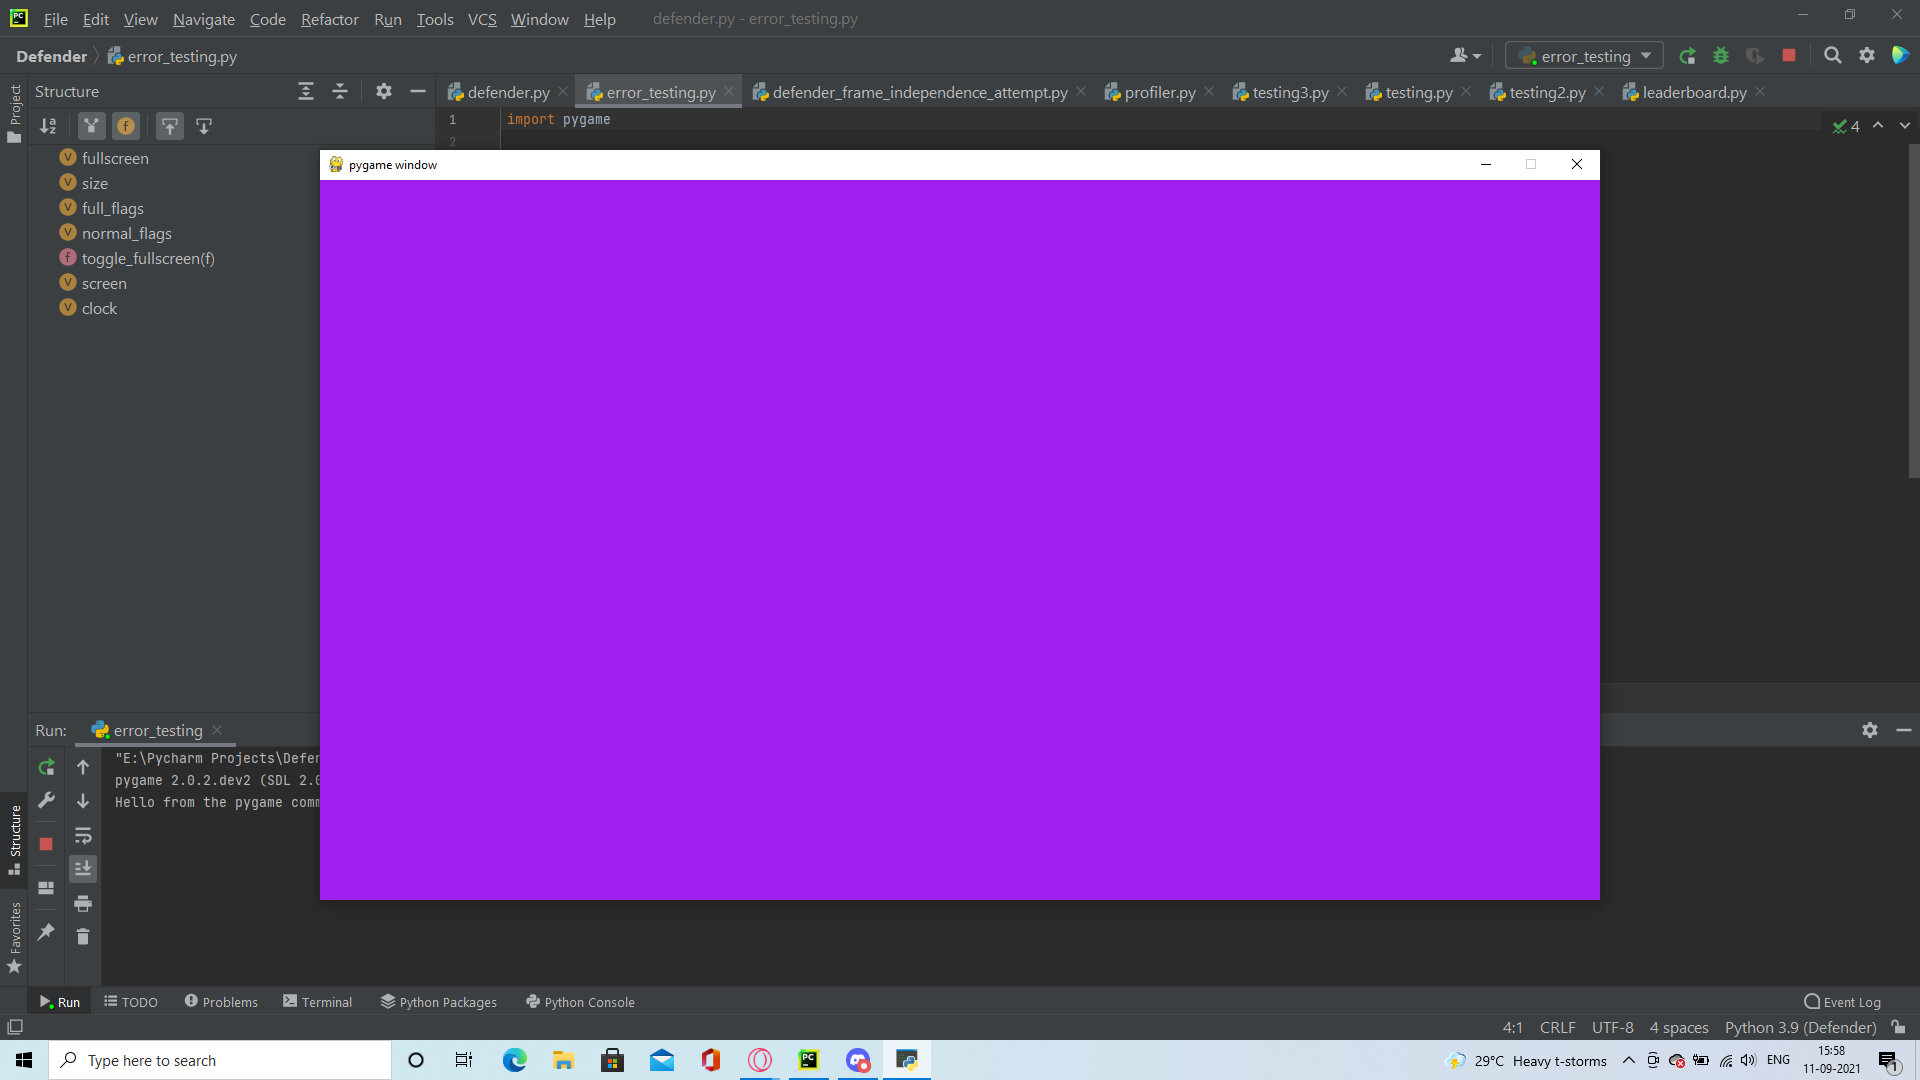Expand all nodes in Structure panel
Image resolution: width=1920 pixels, height=1080 pixels.
coord(306,91)
